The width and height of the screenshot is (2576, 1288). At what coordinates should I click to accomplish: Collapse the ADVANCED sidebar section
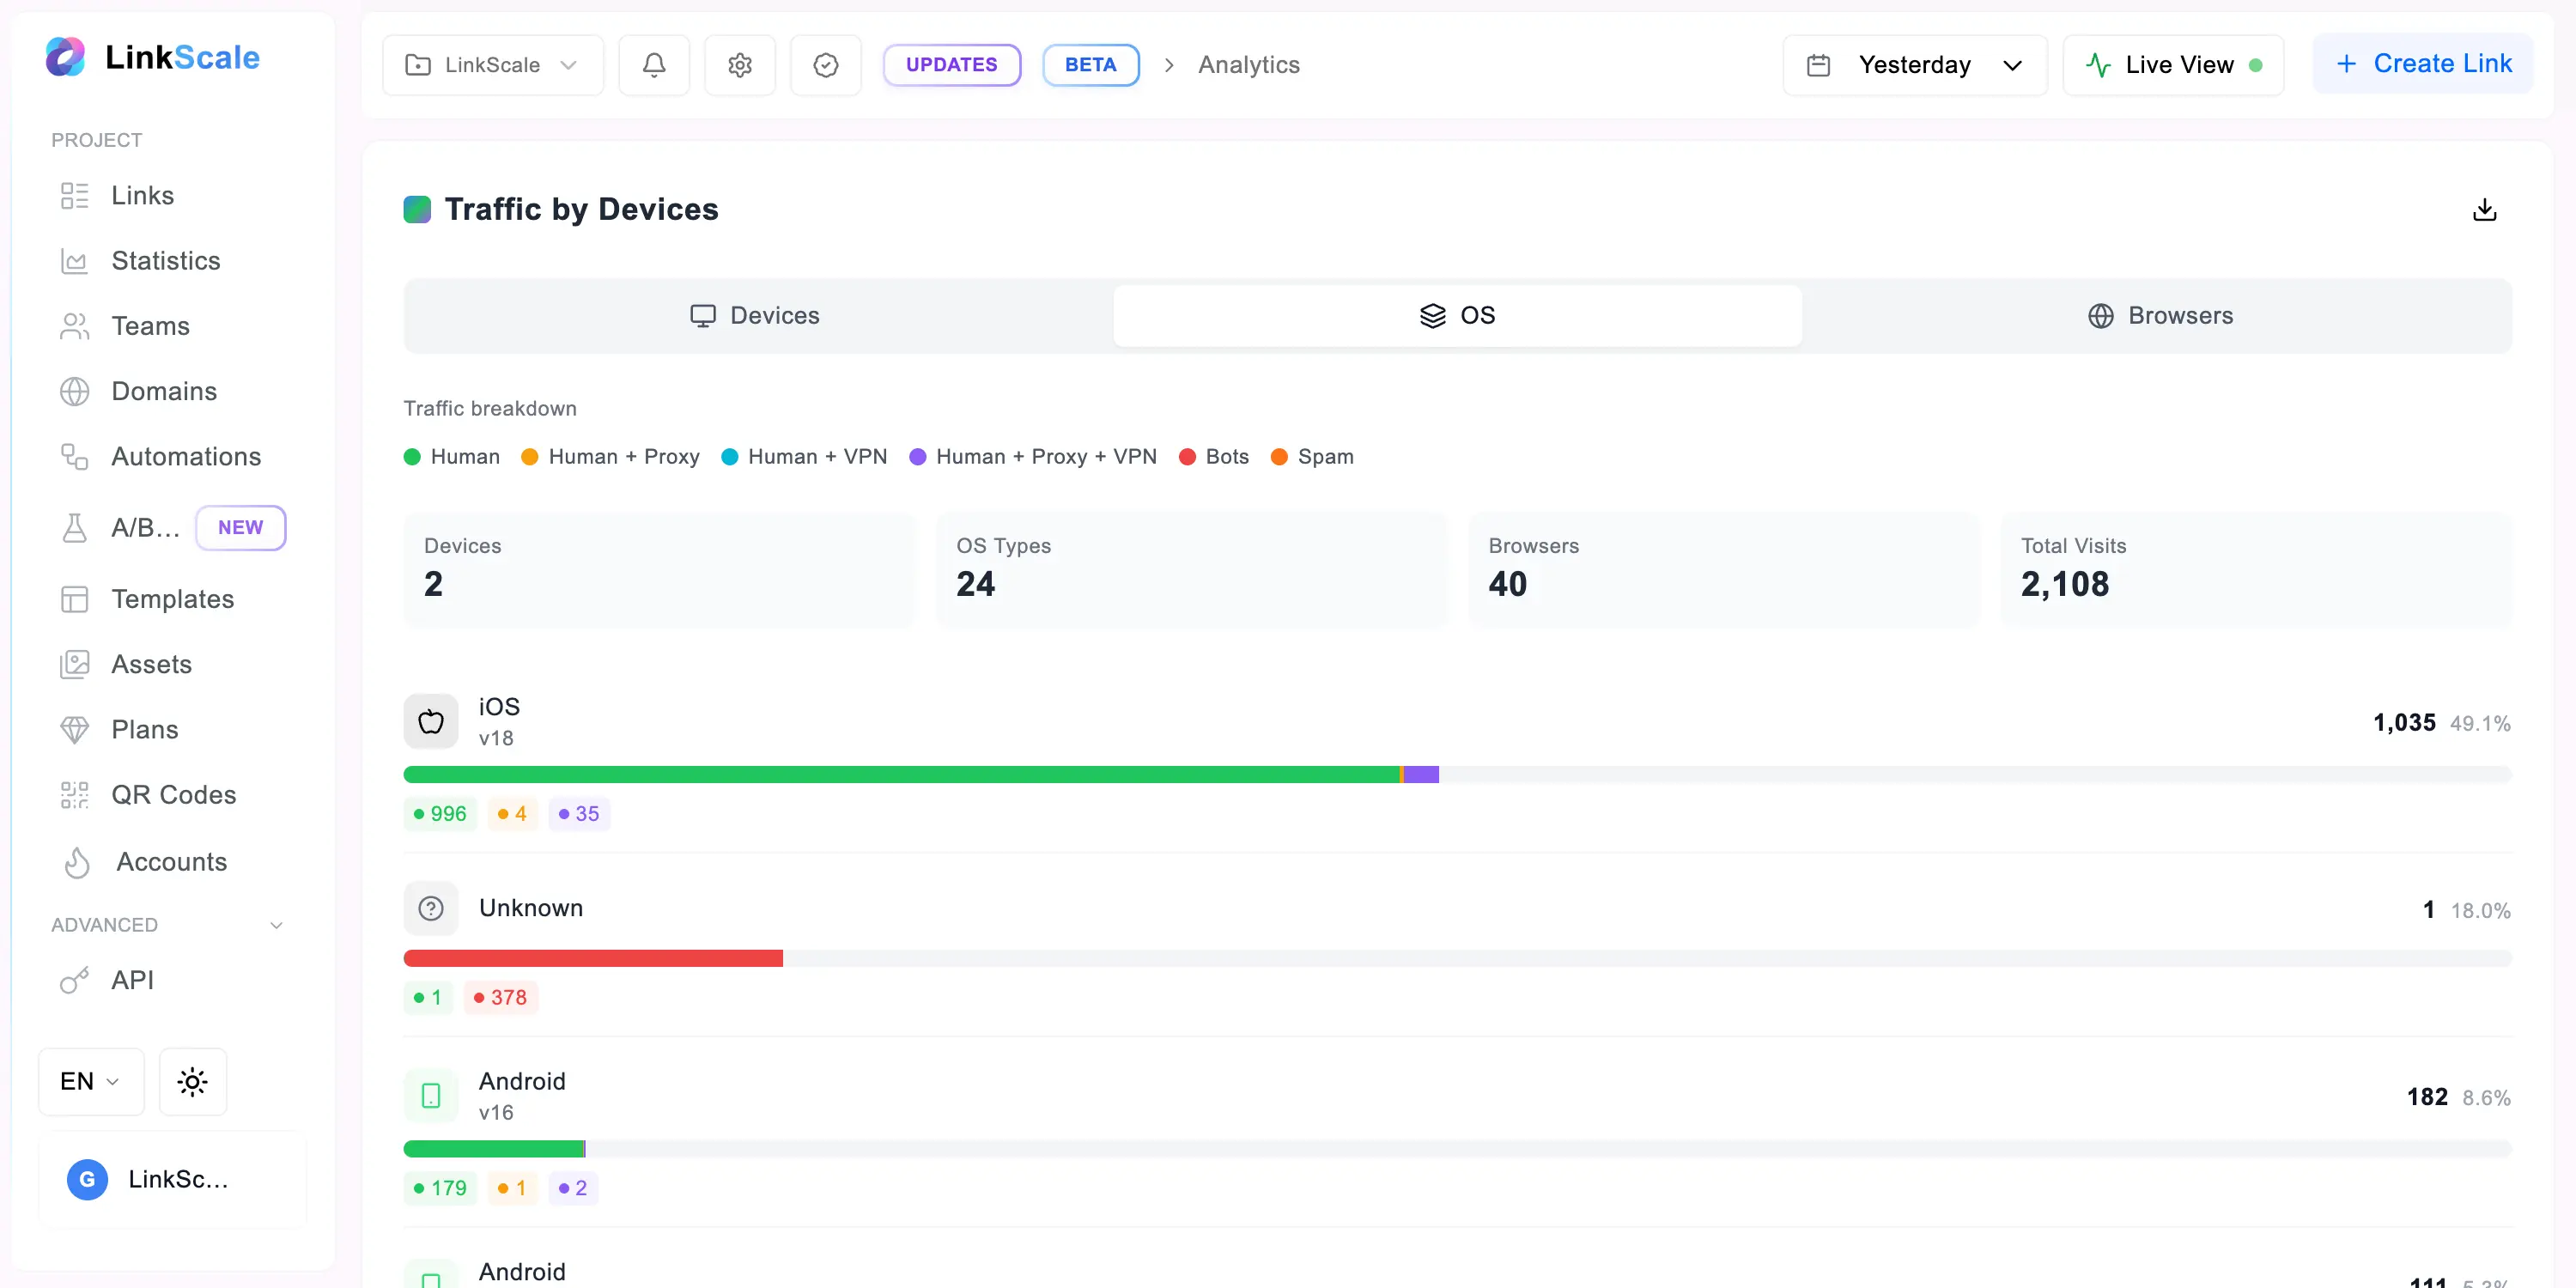pos(276,924)
